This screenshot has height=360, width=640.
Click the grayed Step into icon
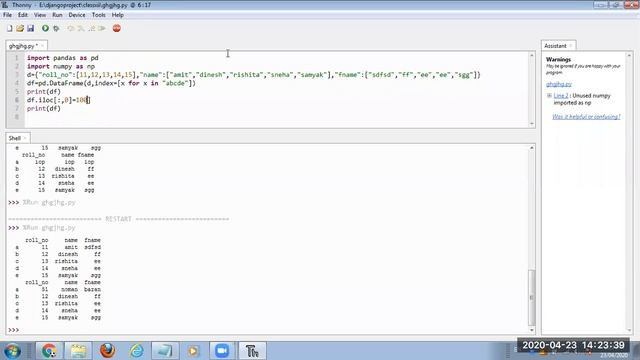coord(81,28)
